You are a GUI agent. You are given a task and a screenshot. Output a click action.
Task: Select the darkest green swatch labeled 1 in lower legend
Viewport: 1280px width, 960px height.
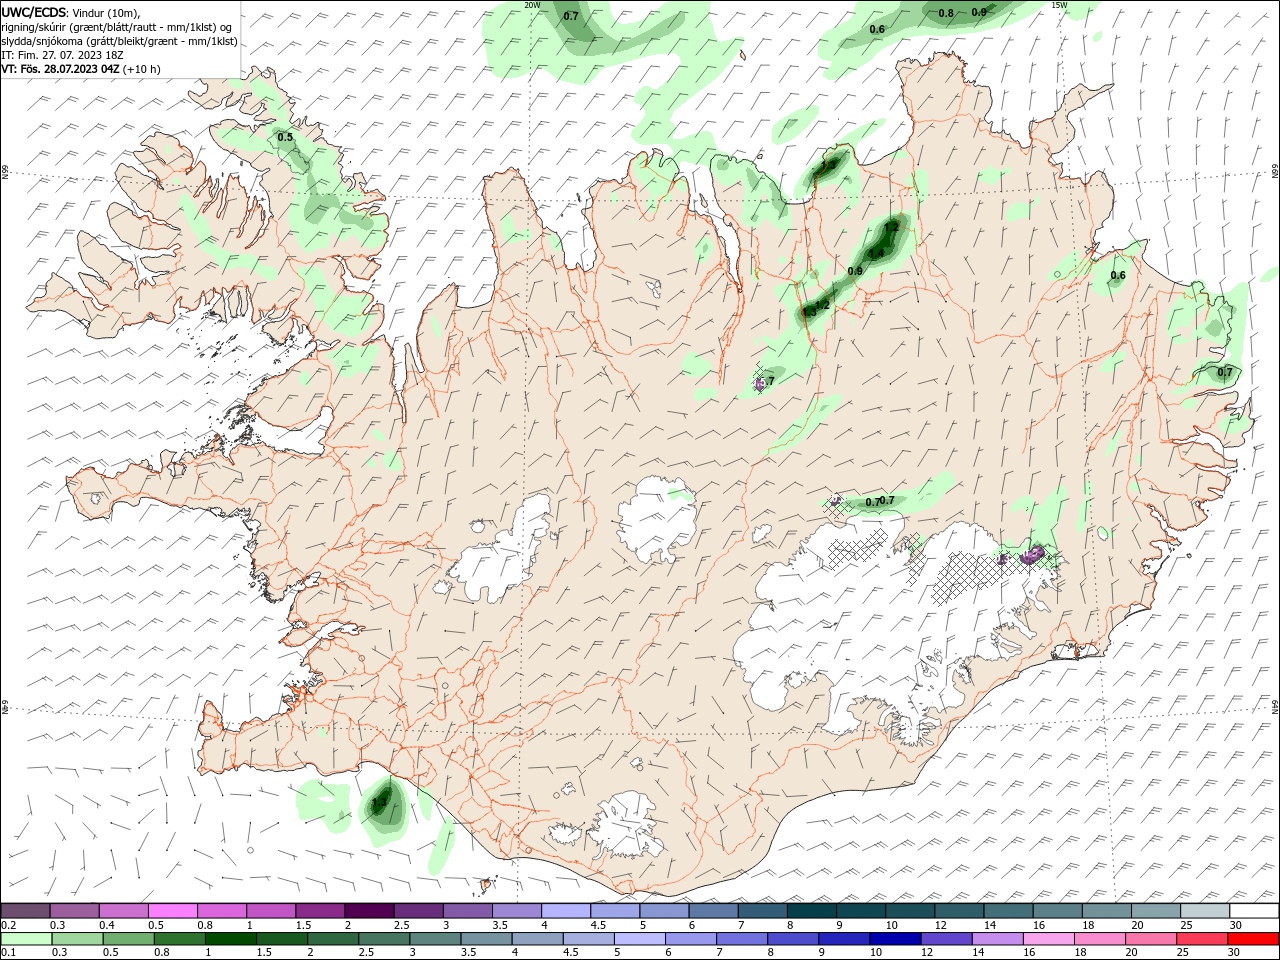(230, 939)
